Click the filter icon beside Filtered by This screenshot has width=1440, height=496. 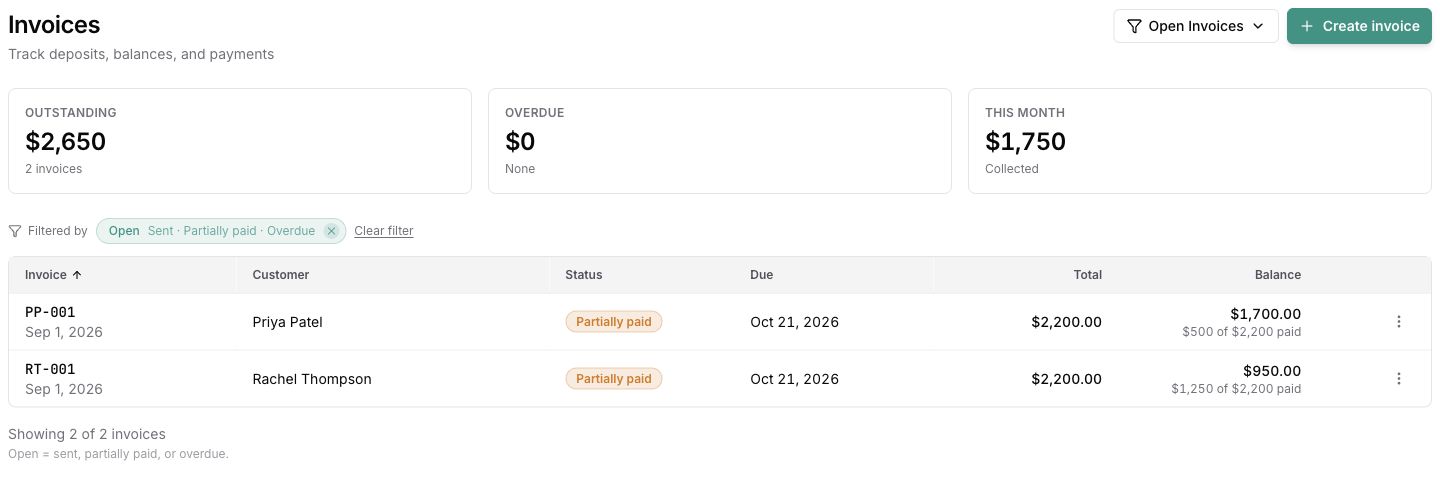pyautogui.click(x=15, y=231)
